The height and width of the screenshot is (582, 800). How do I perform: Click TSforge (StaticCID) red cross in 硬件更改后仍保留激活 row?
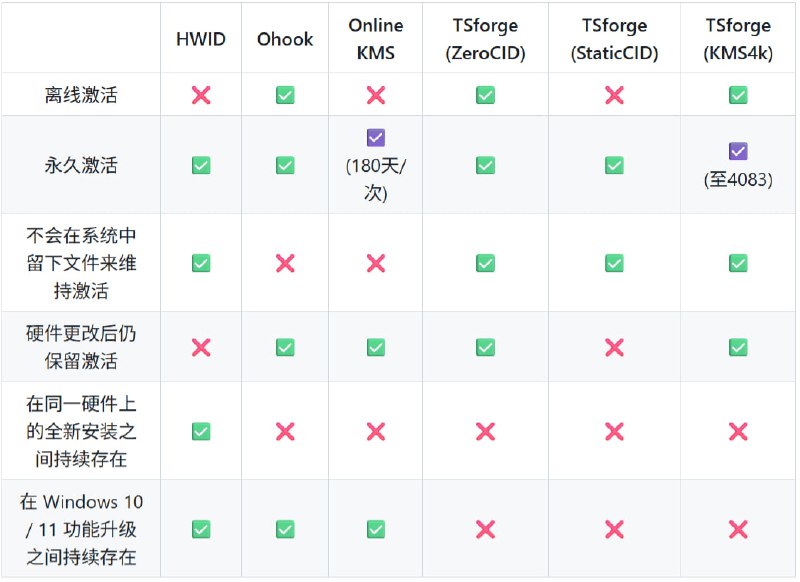click(x=614, y=347)
